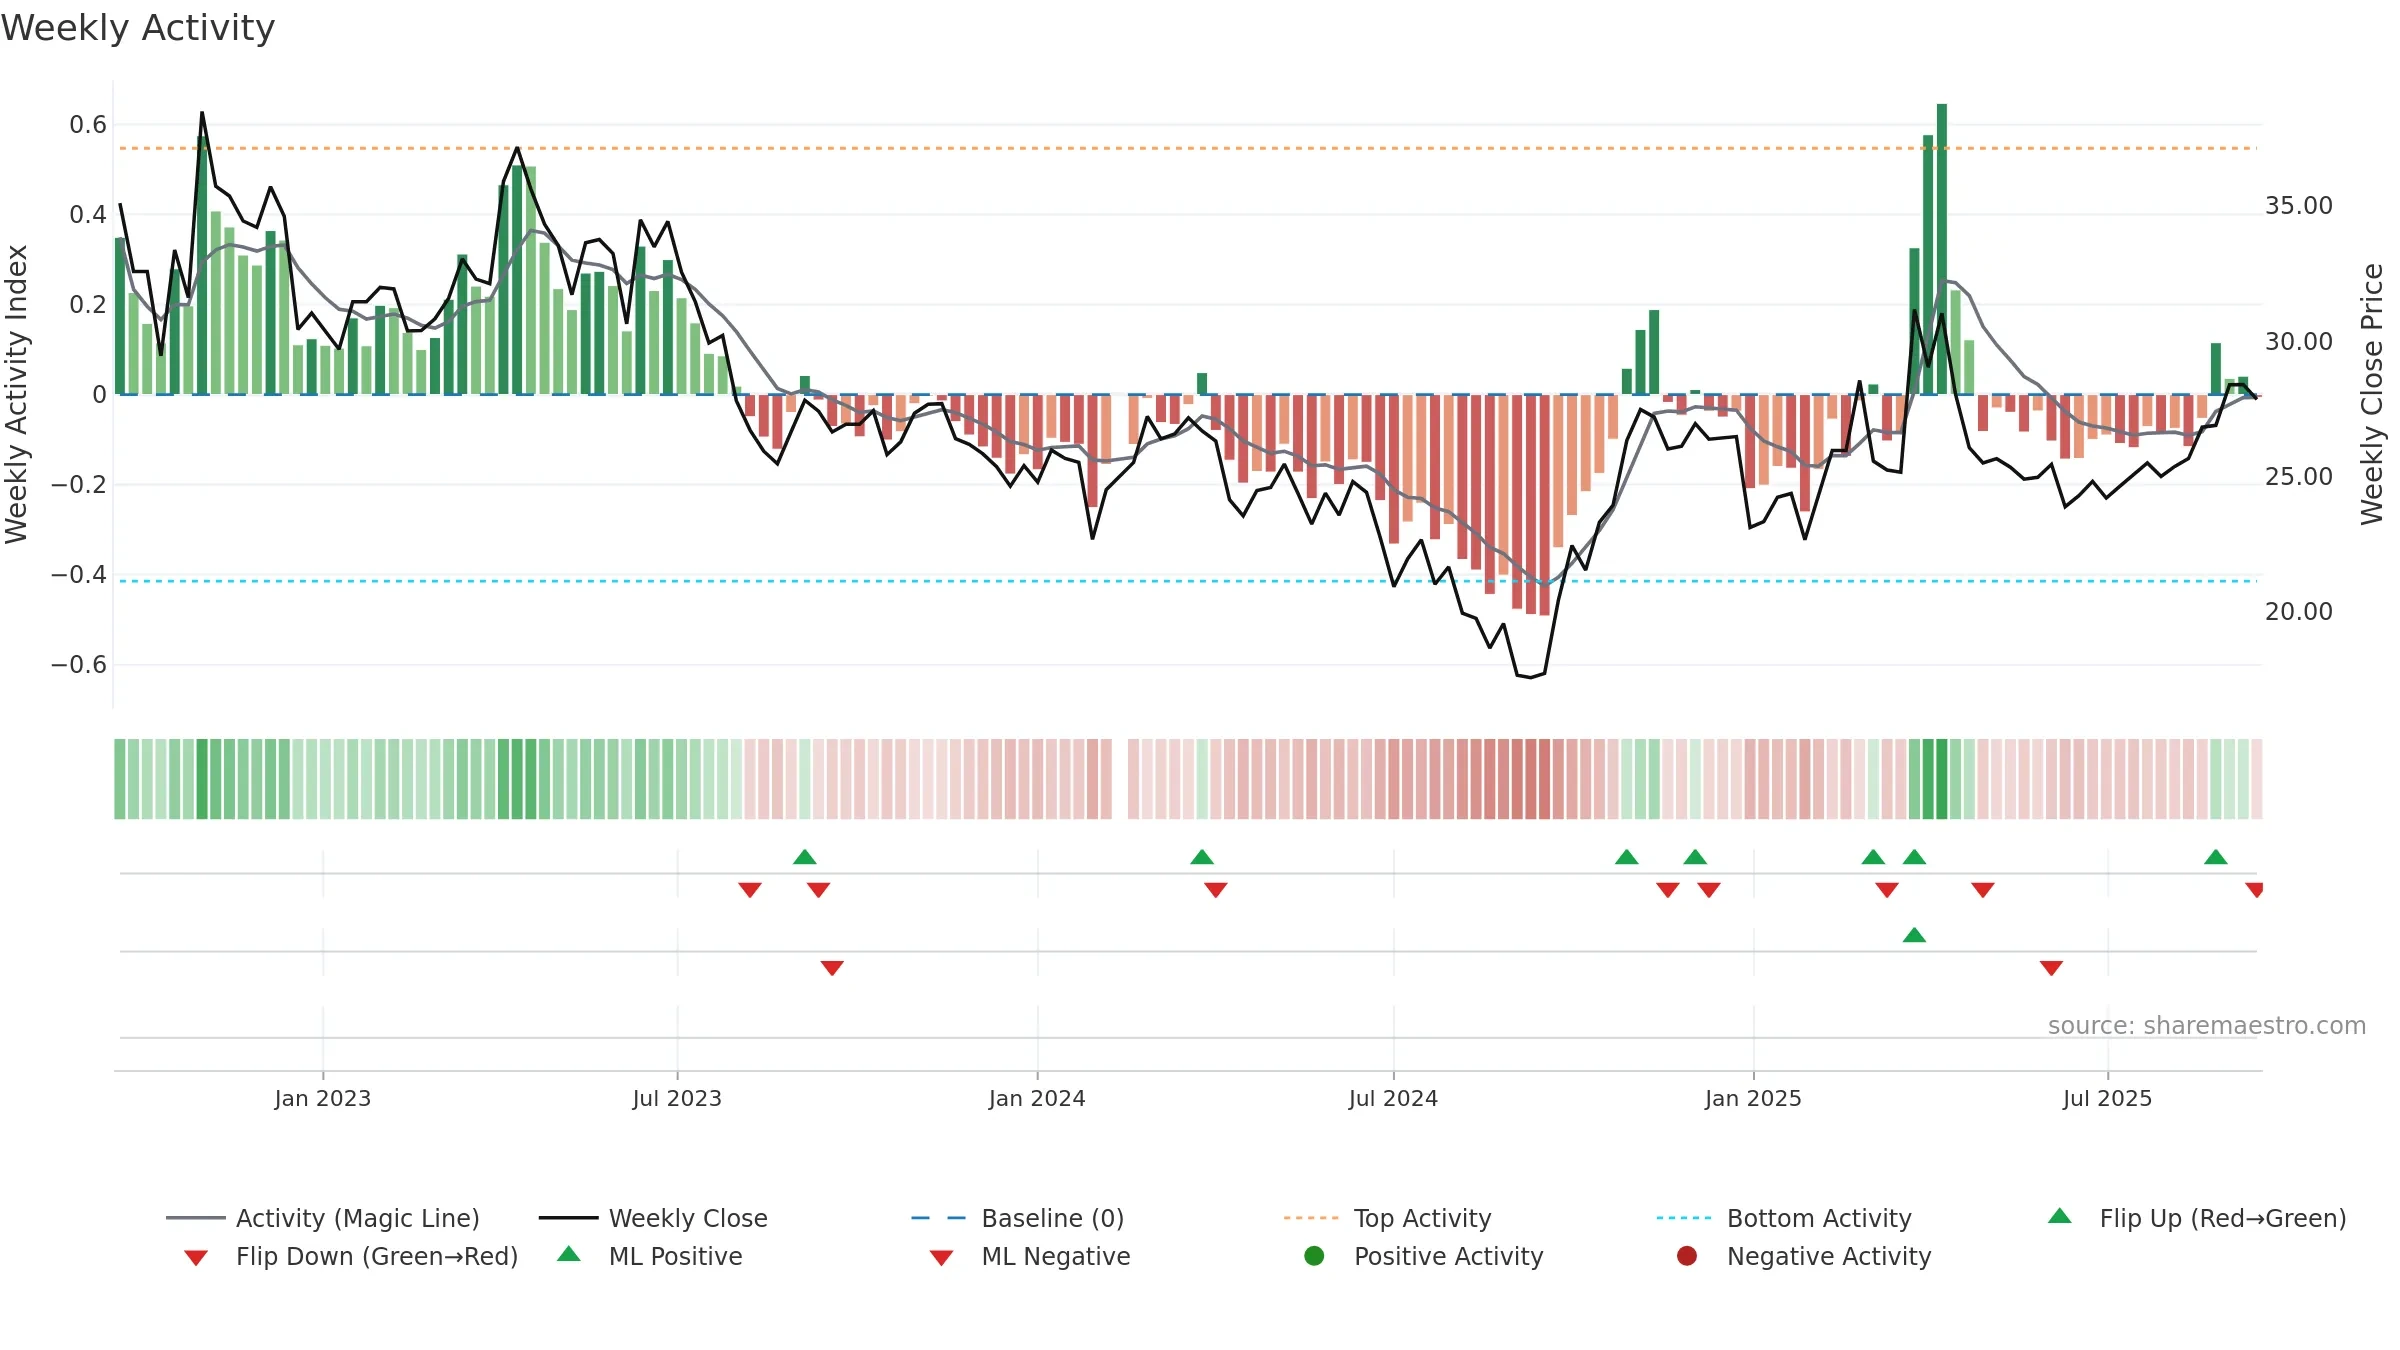This screenshot has height=1350, width=2400.
Task: Toggle the Baseline (0) legend entry
Action: (x=1018, y=1218)
